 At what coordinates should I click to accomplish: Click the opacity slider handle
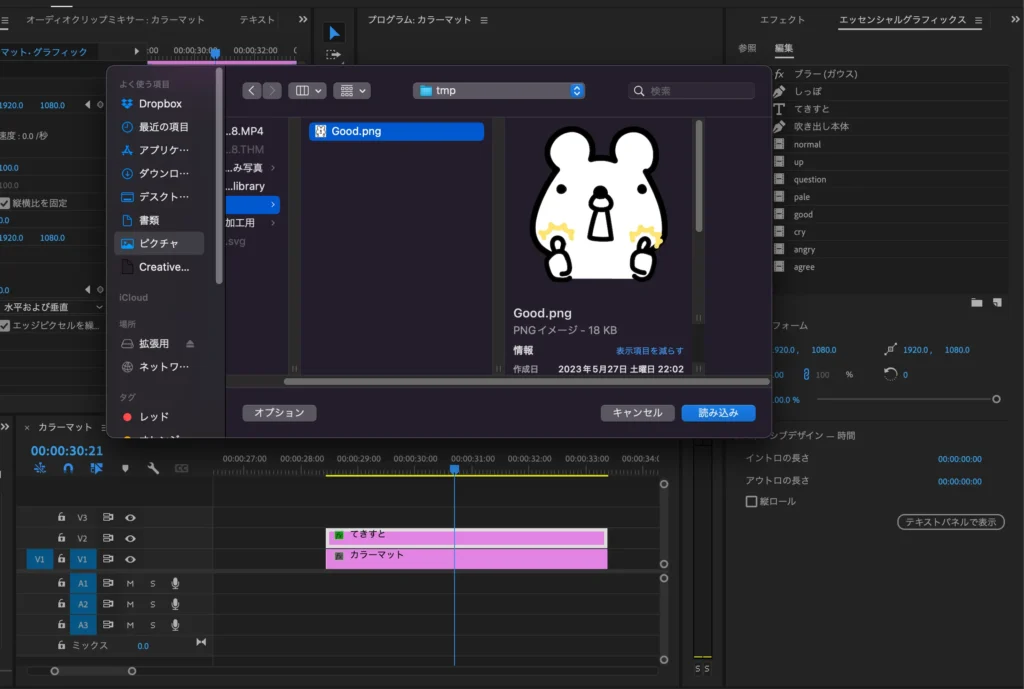996,399
